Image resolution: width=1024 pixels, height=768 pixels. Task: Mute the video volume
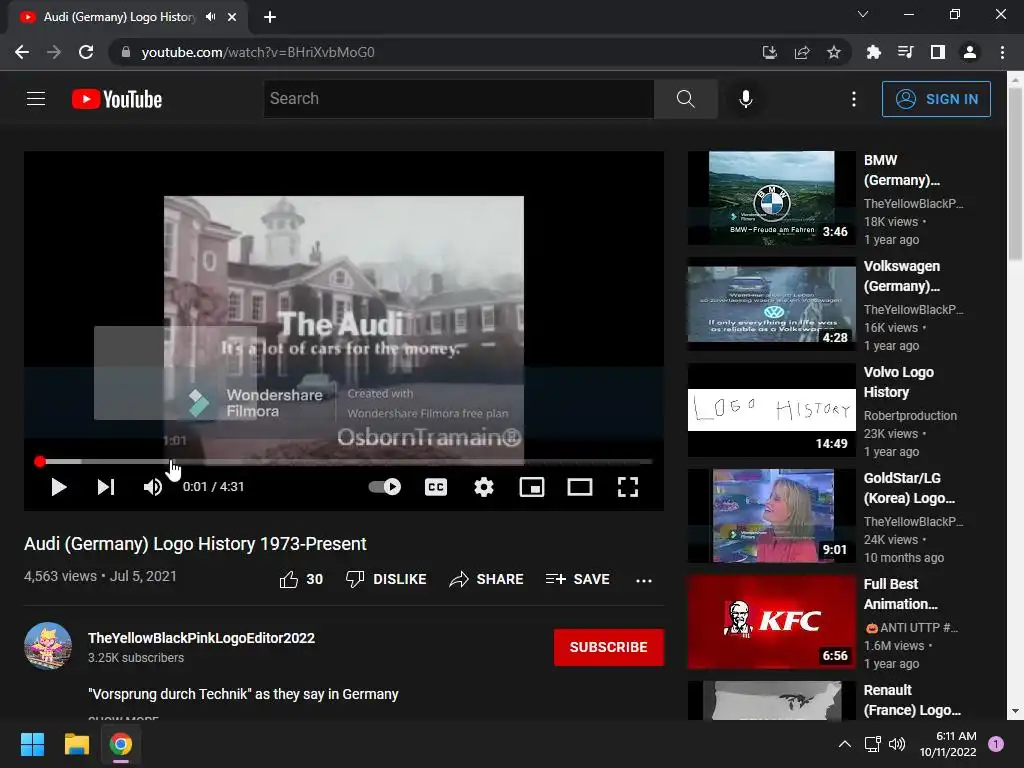click(153, 487)
